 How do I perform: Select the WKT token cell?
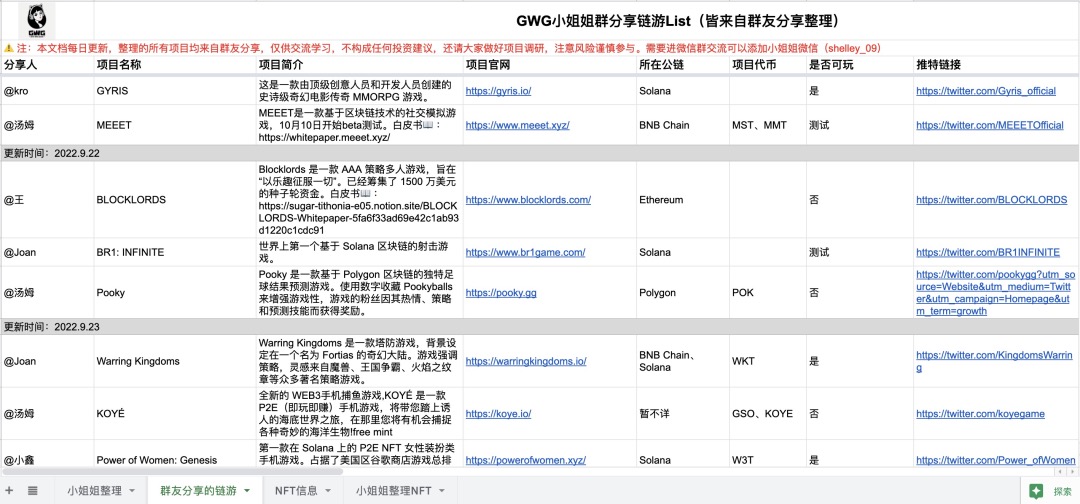point(767,361)
